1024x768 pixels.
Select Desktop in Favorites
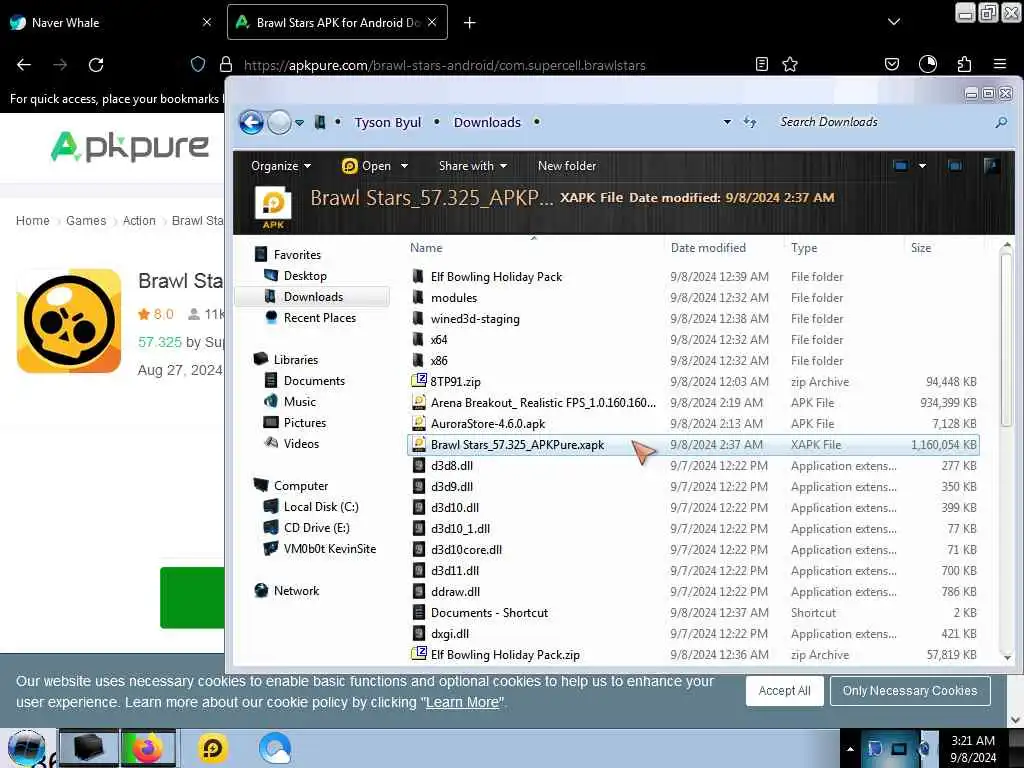pos(305,276)
